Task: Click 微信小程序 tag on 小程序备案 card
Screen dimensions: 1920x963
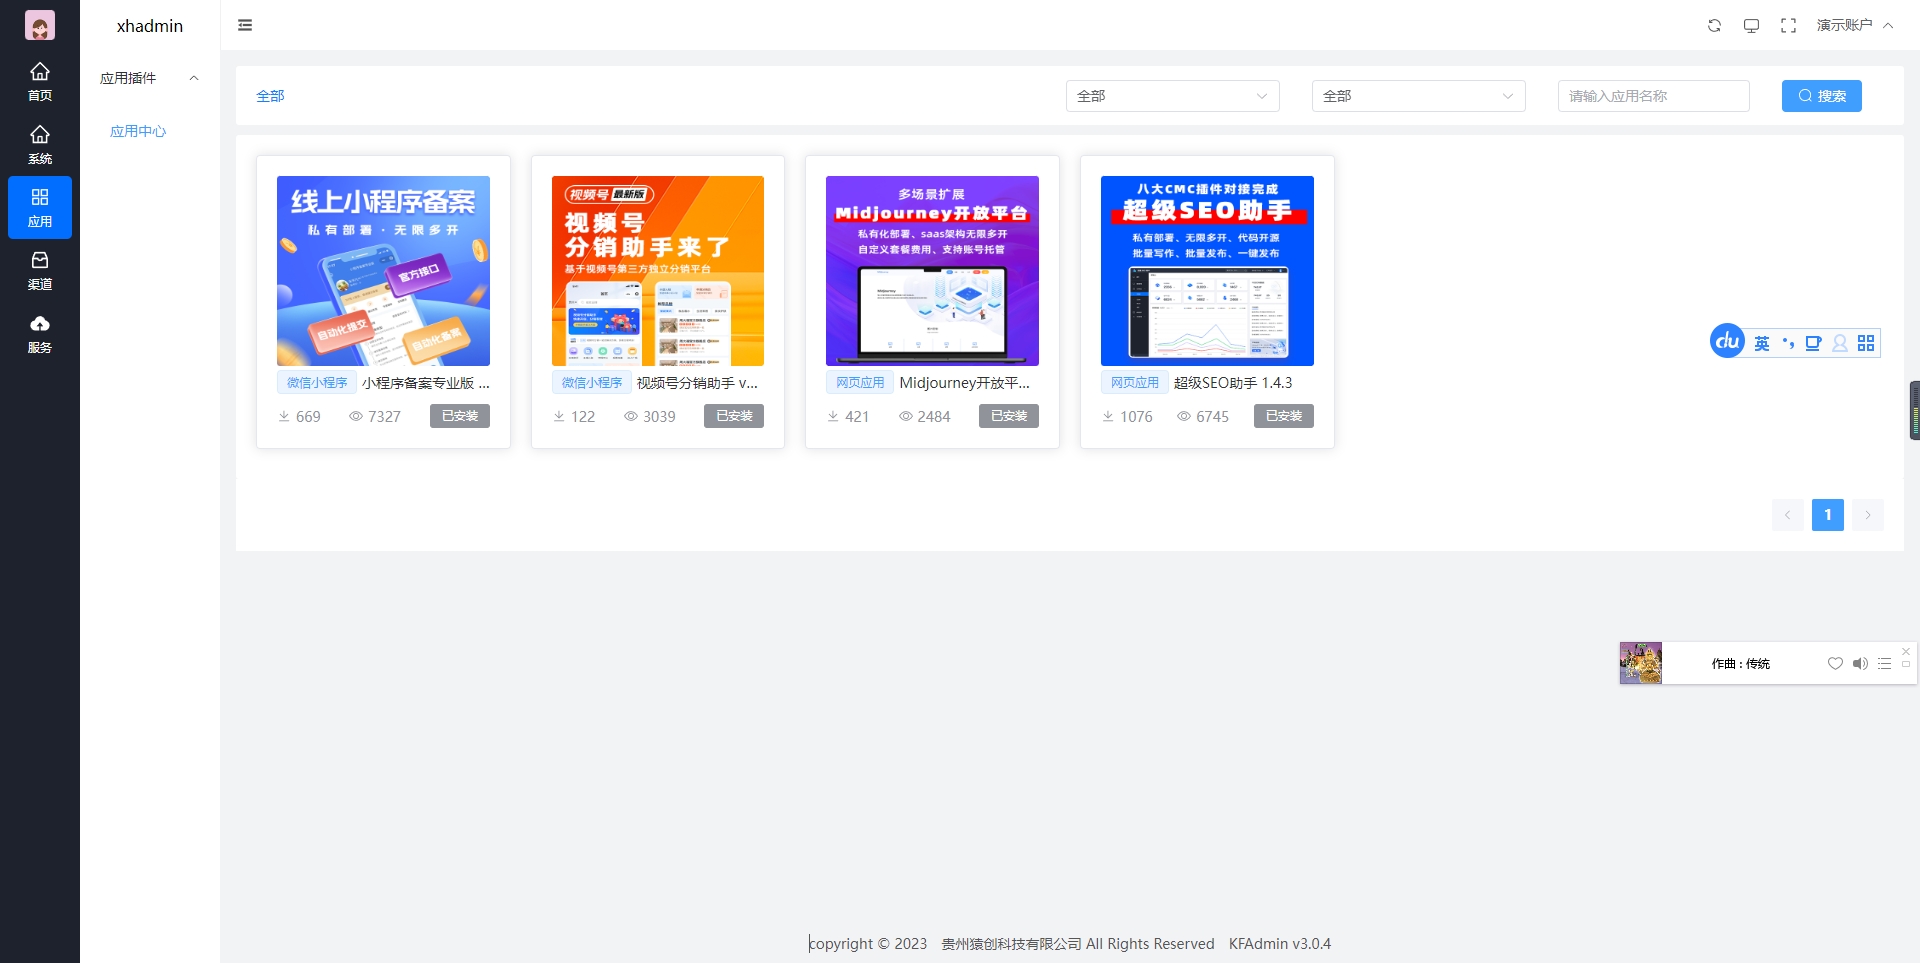Action: [x=317, y=383]
